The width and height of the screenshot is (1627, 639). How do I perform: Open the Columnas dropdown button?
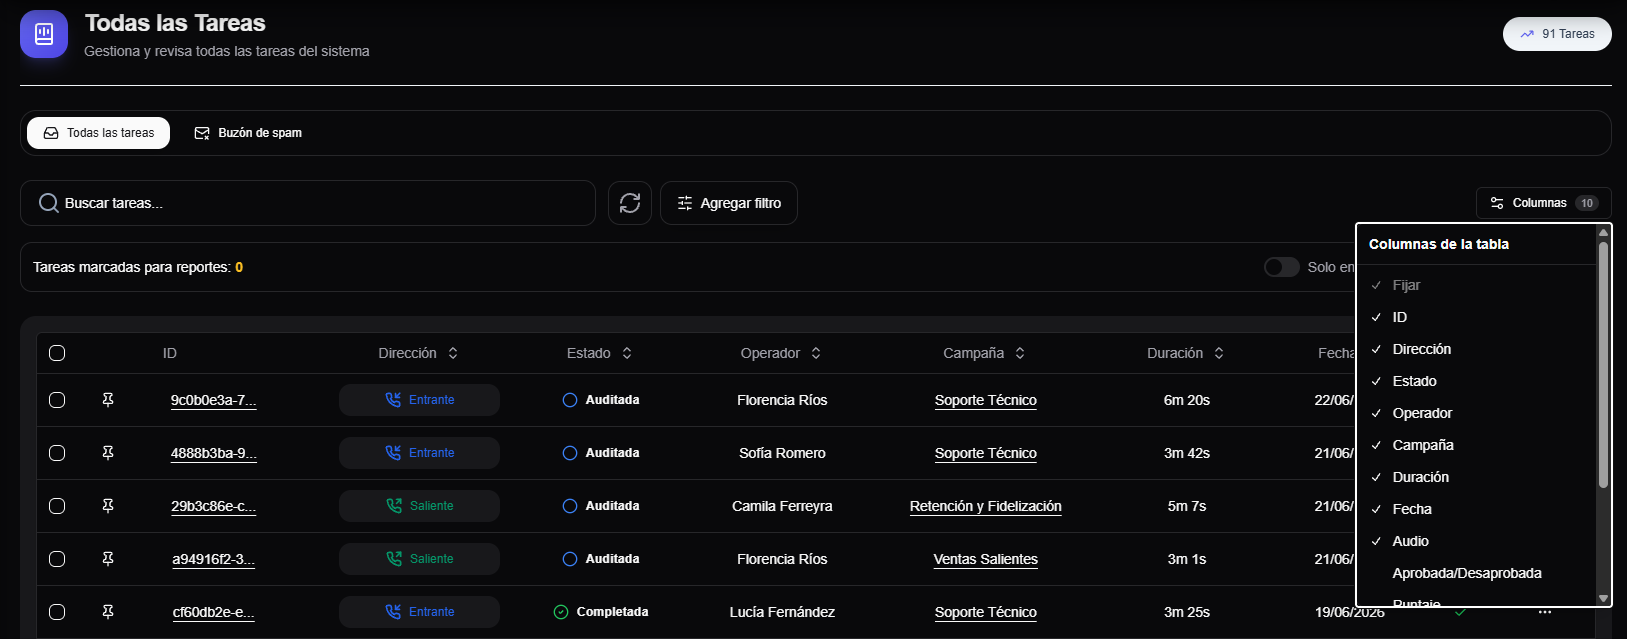click(x=1544, y=203)
